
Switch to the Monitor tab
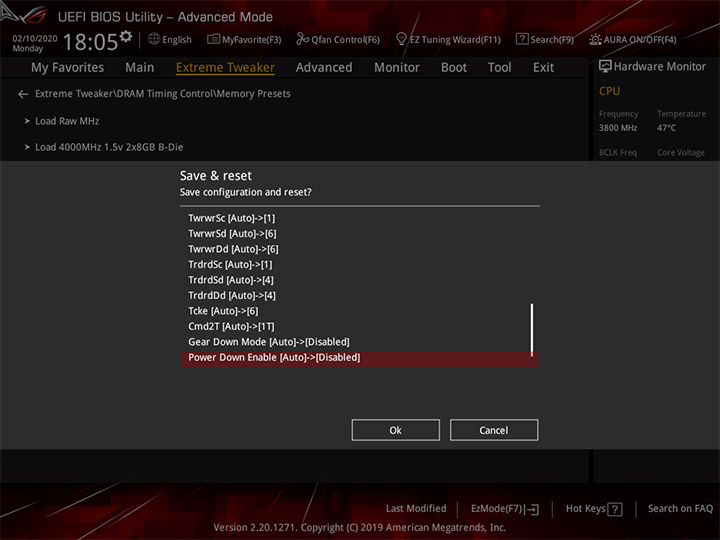[397, 68]
